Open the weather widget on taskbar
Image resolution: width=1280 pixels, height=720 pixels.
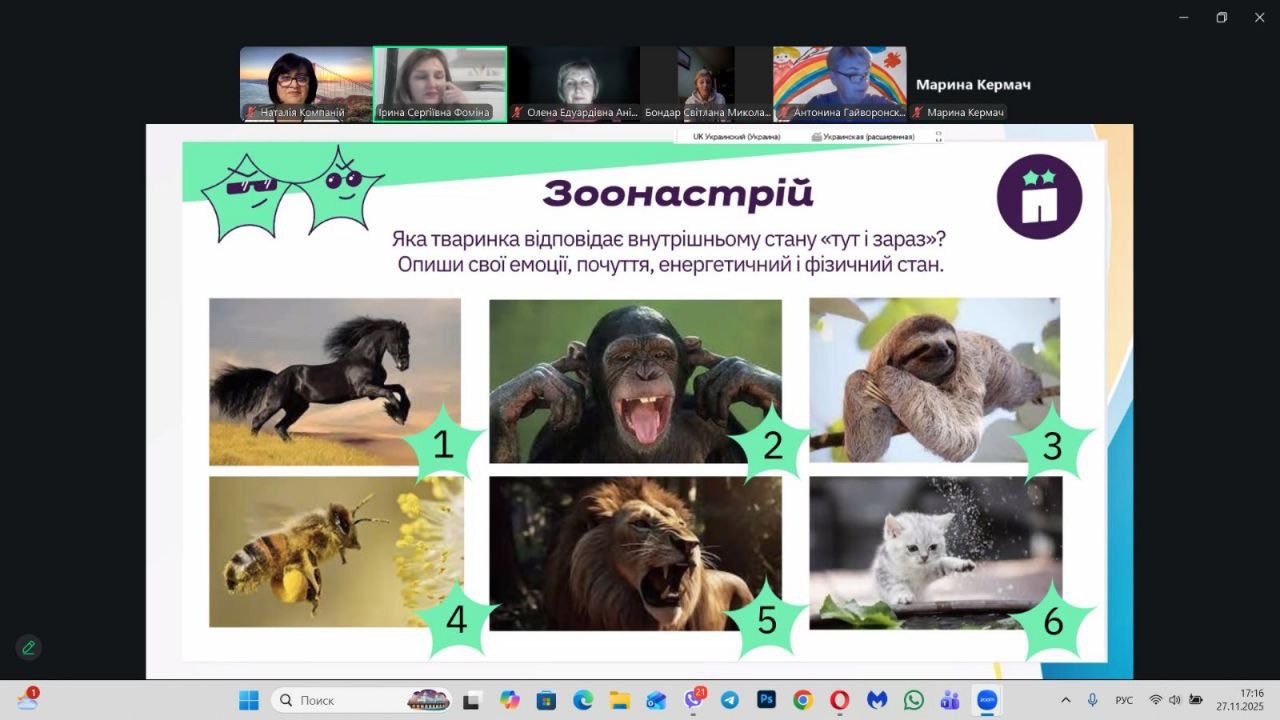27,699
